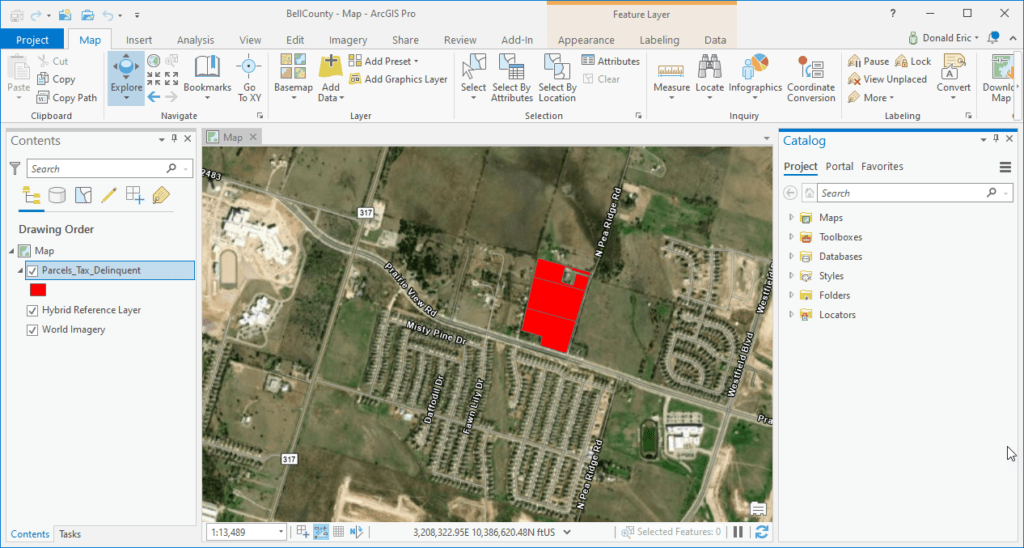Screen dimensions: 1024x548
Task: Open Coordinate Conversion
Action: pos(811,78)
